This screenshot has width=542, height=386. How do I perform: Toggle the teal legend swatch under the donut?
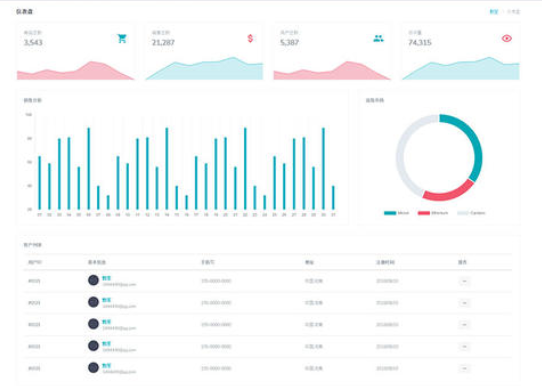(x=390, y=213)
